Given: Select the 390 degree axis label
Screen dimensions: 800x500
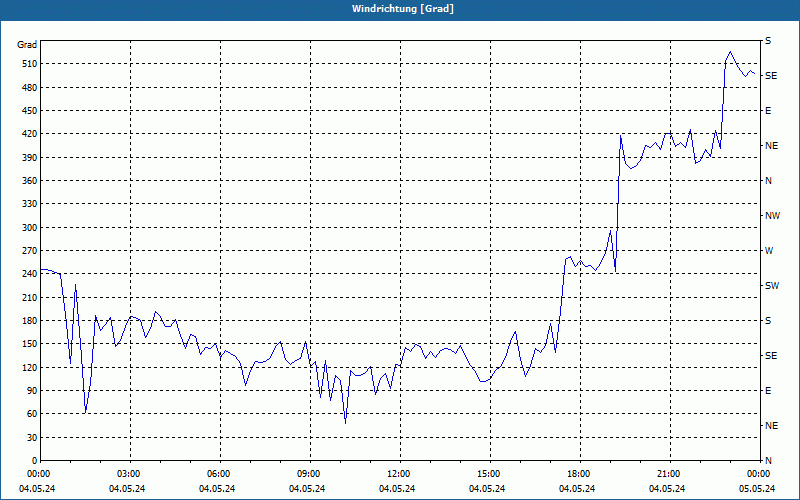Looking at the screenshot, I should (29, 157).
